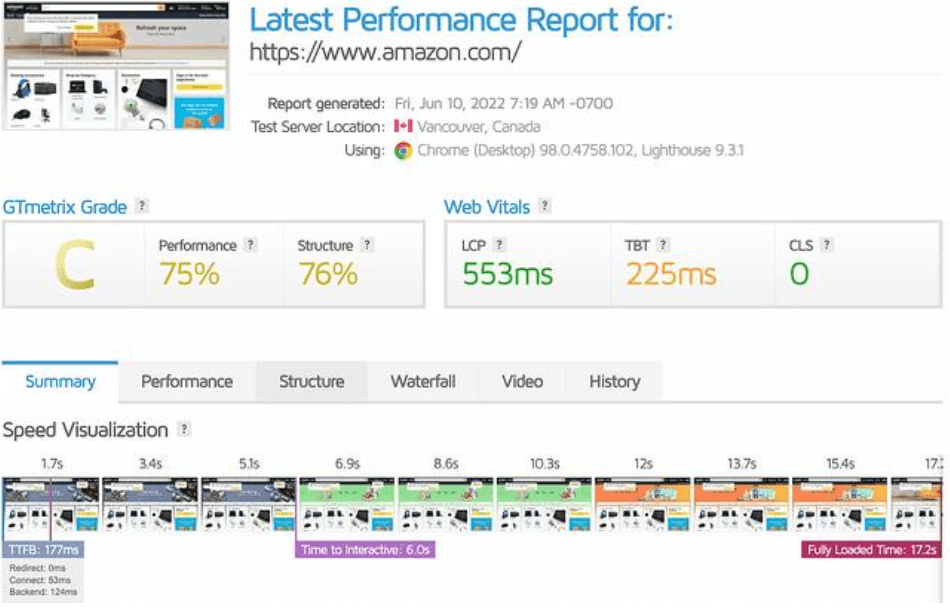Click the Structure score help icon
Viewport: 950px width, 612px height.
click(367, 244)
